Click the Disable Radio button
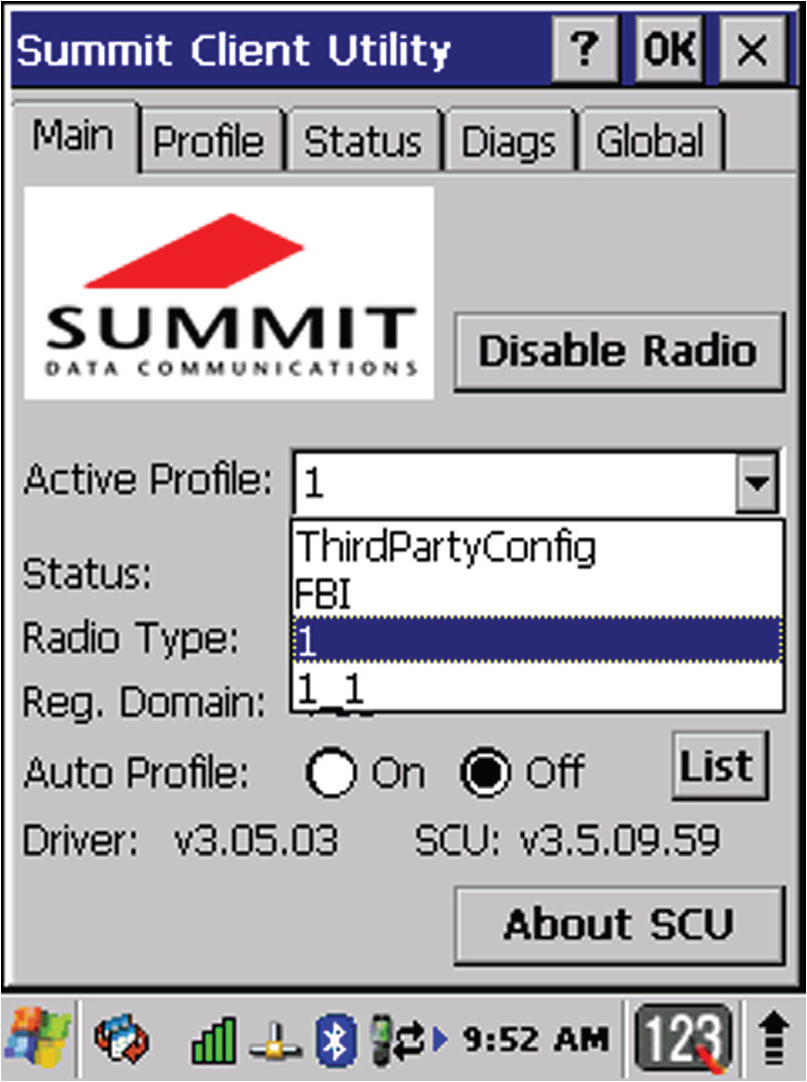This screenshot has width=807, height=1082. tap(619, 351)
